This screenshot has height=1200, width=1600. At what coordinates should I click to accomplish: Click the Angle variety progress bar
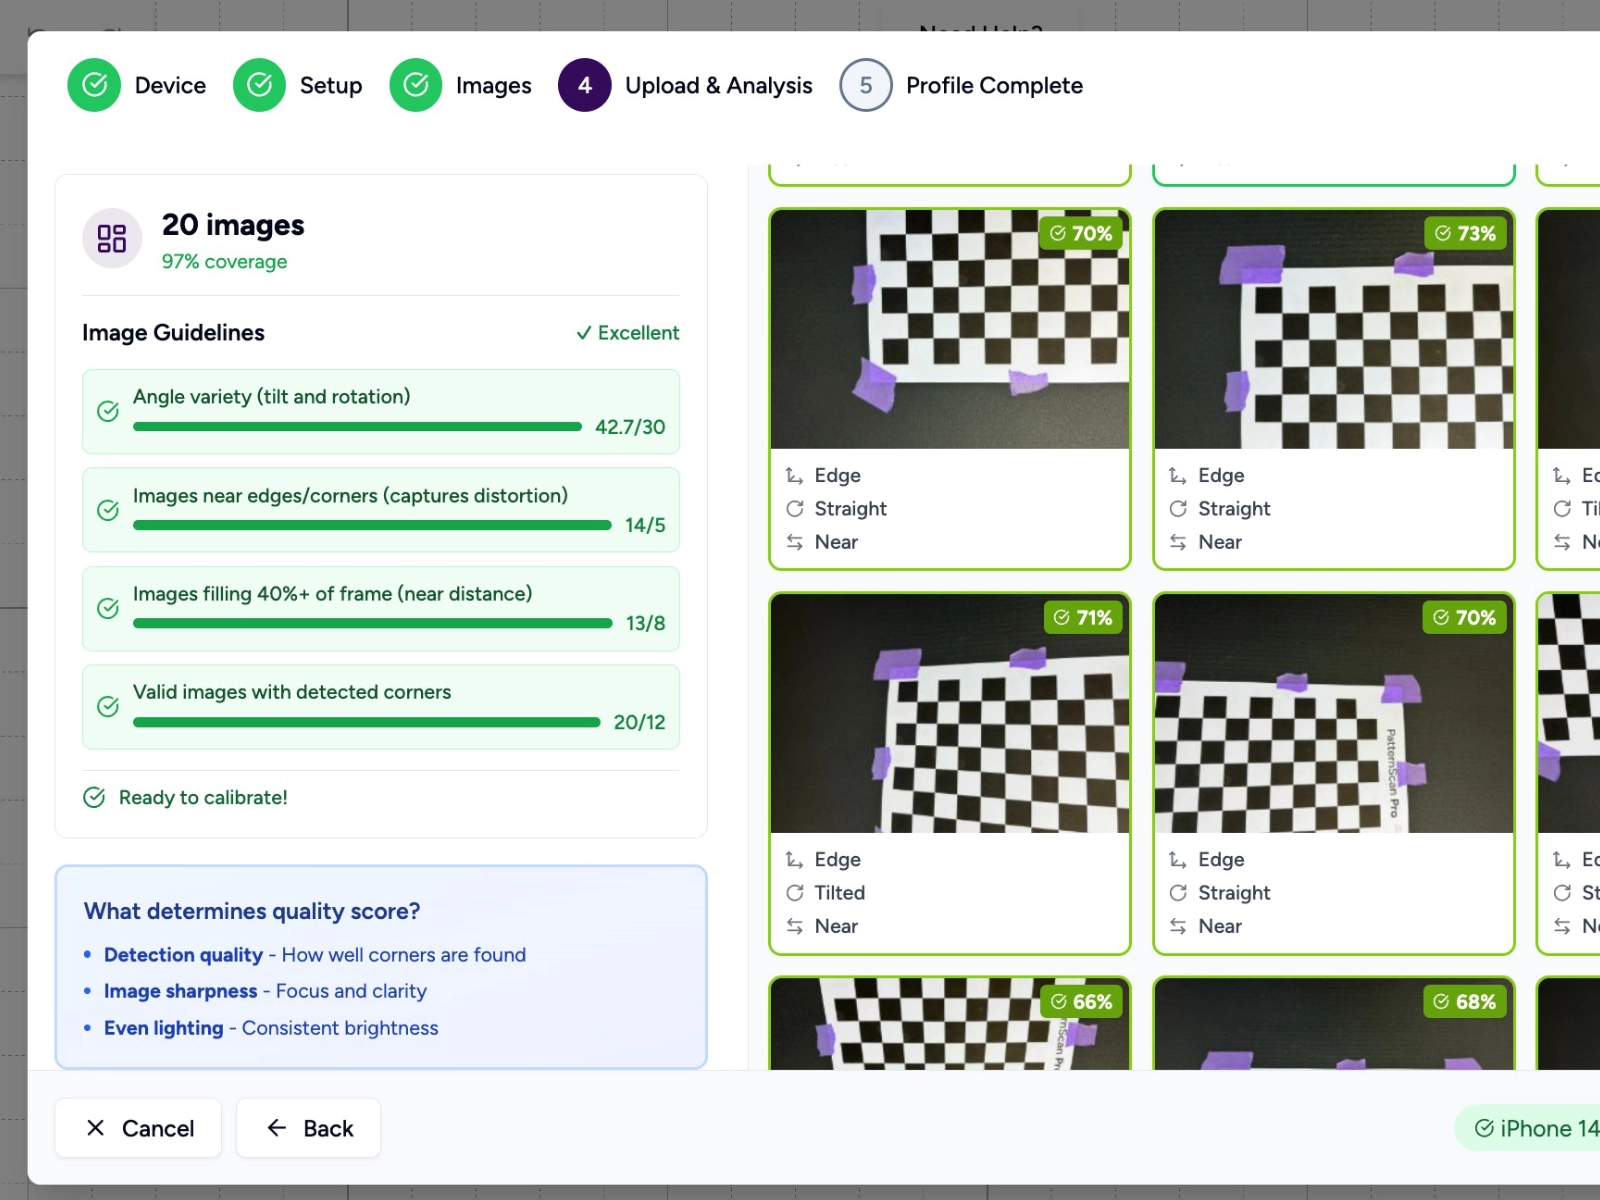tap(357, 427)
